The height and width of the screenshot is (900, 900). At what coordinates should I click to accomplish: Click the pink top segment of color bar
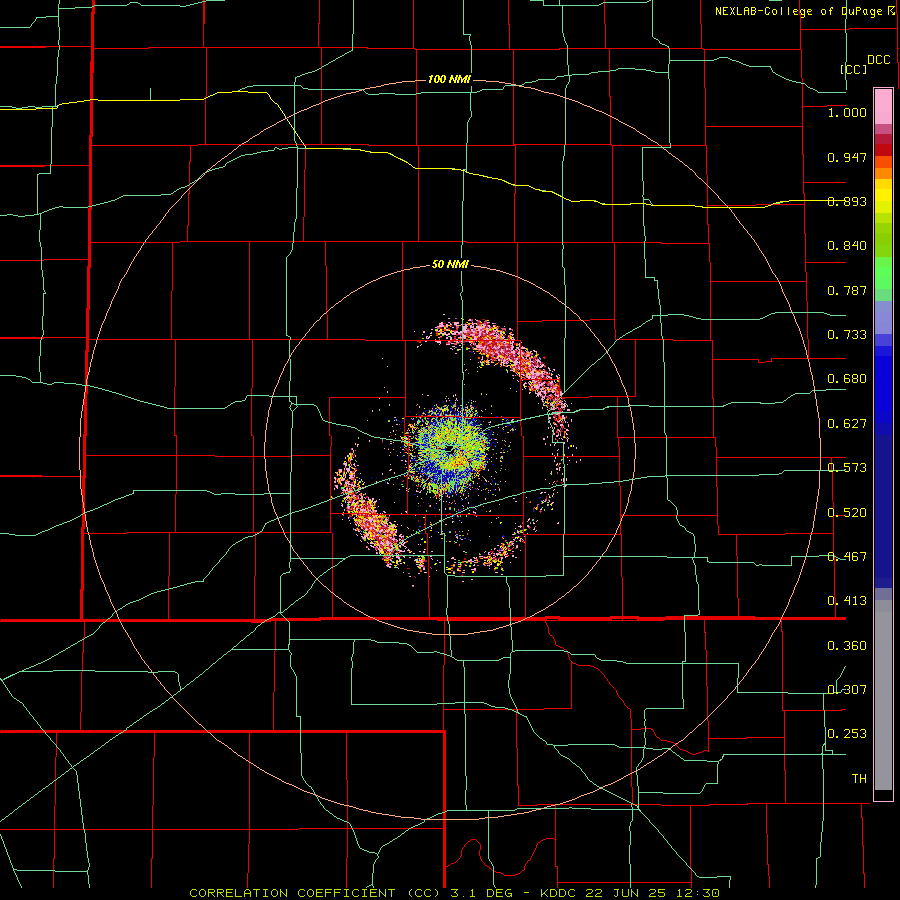[883, 107]
